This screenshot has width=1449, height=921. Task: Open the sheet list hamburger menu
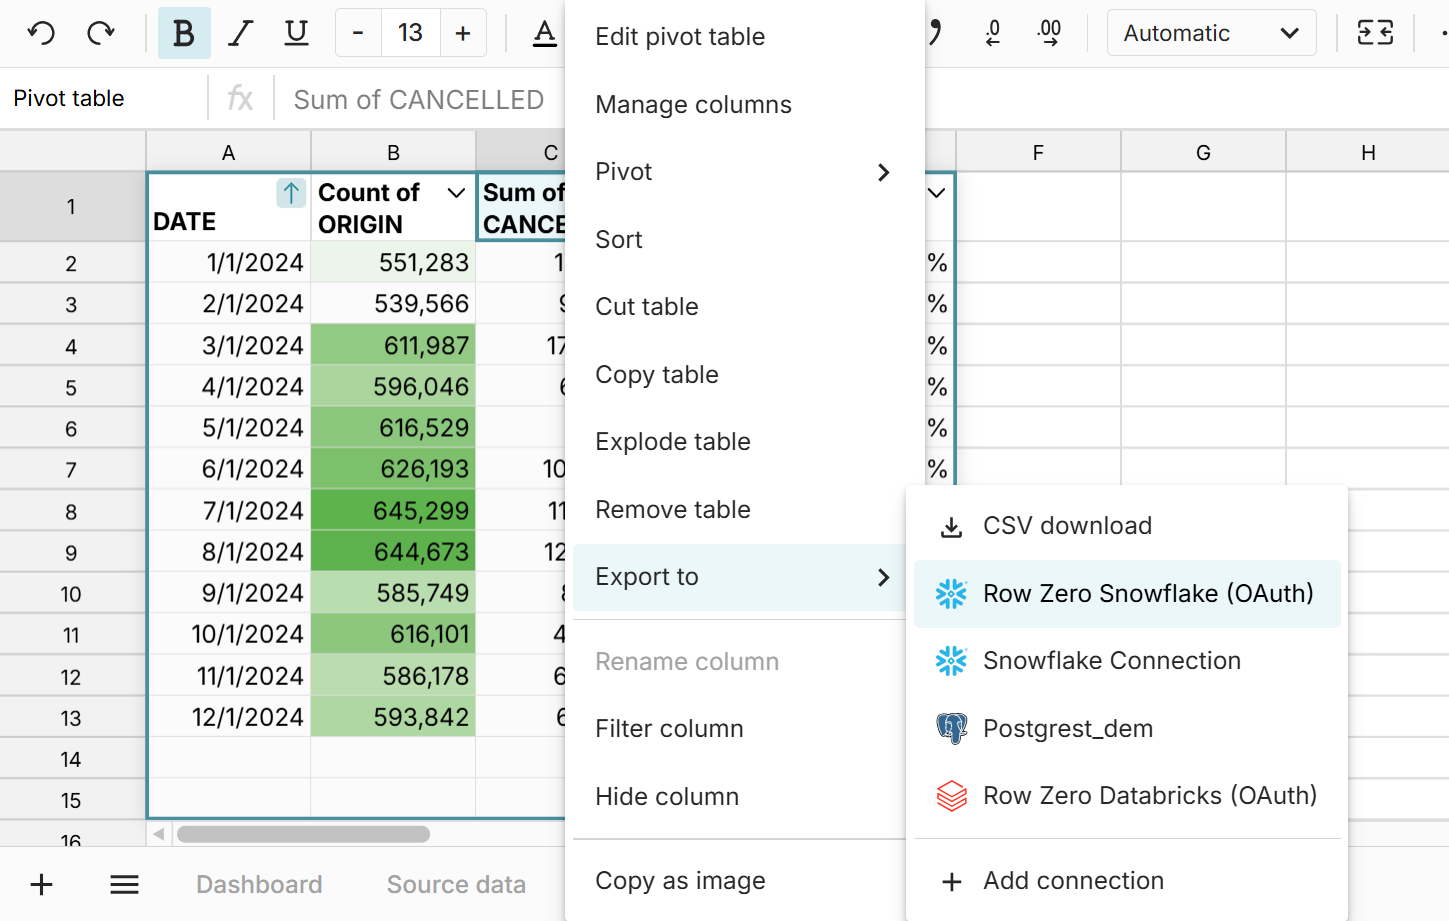124,884
